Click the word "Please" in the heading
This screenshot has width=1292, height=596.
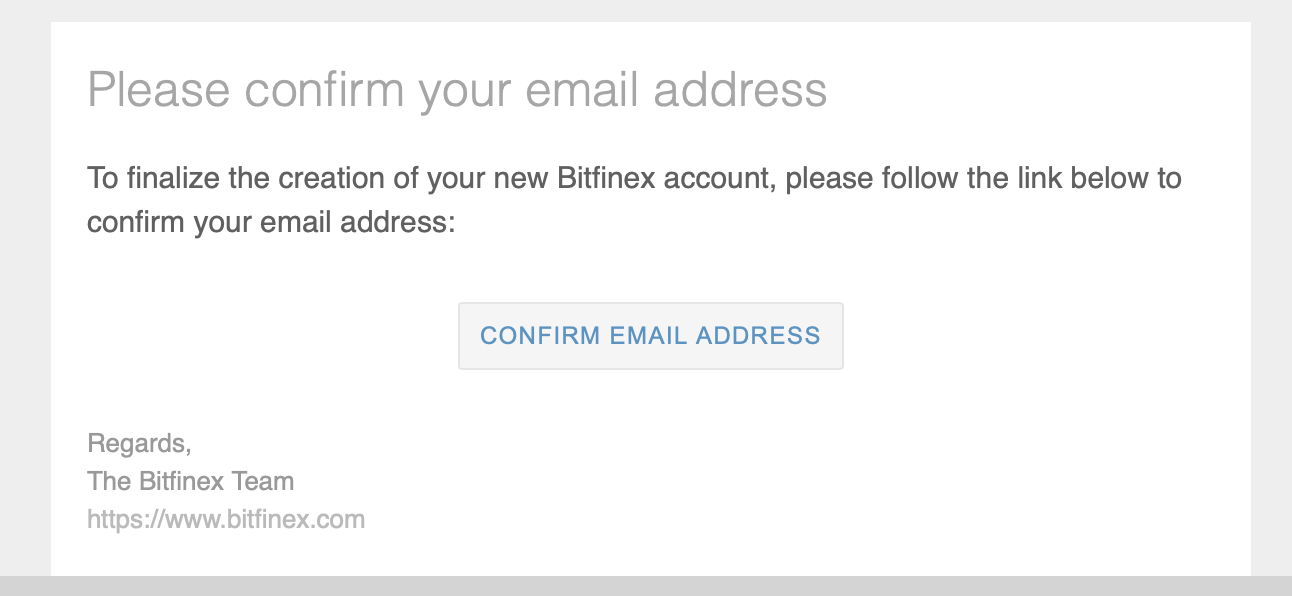click(x=159, y=91)
